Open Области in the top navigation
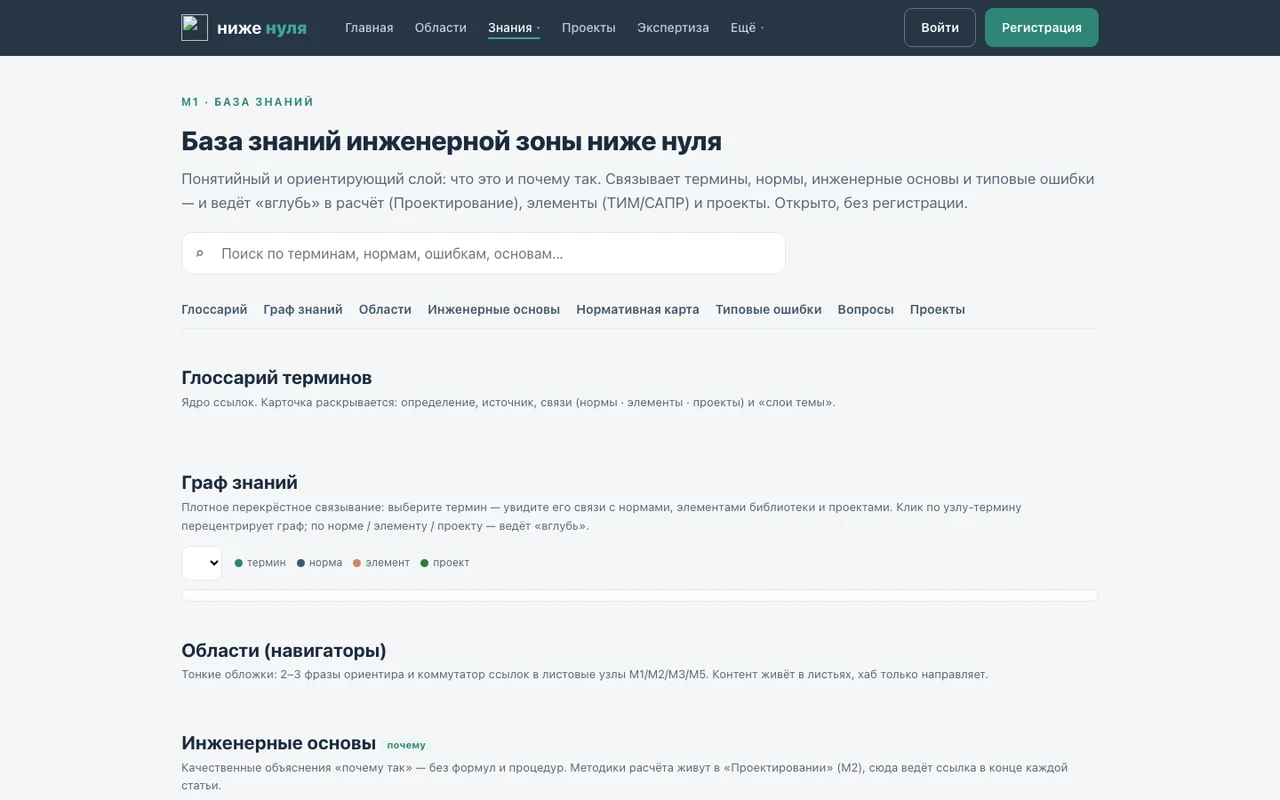The width and height of the screenshot is (1280, 800). 441,28
